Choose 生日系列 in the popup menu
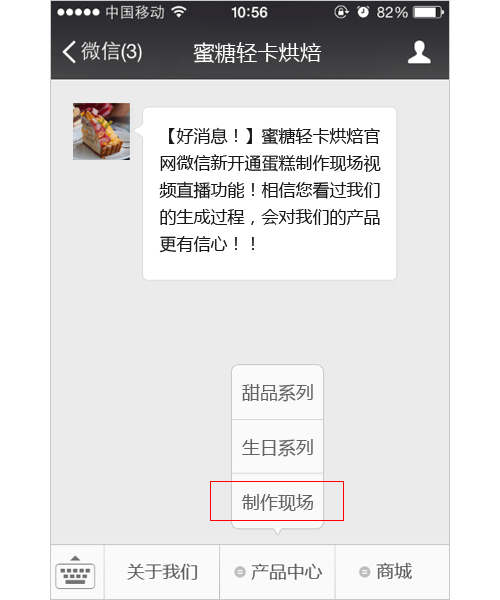 click(278, 447)
